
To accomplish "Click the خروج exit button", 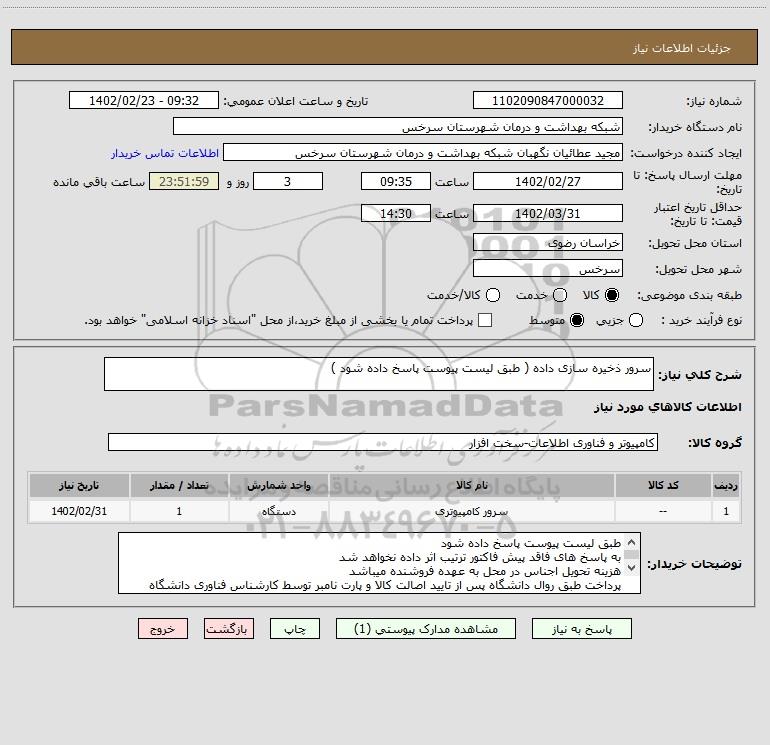I will coord(163,629).
